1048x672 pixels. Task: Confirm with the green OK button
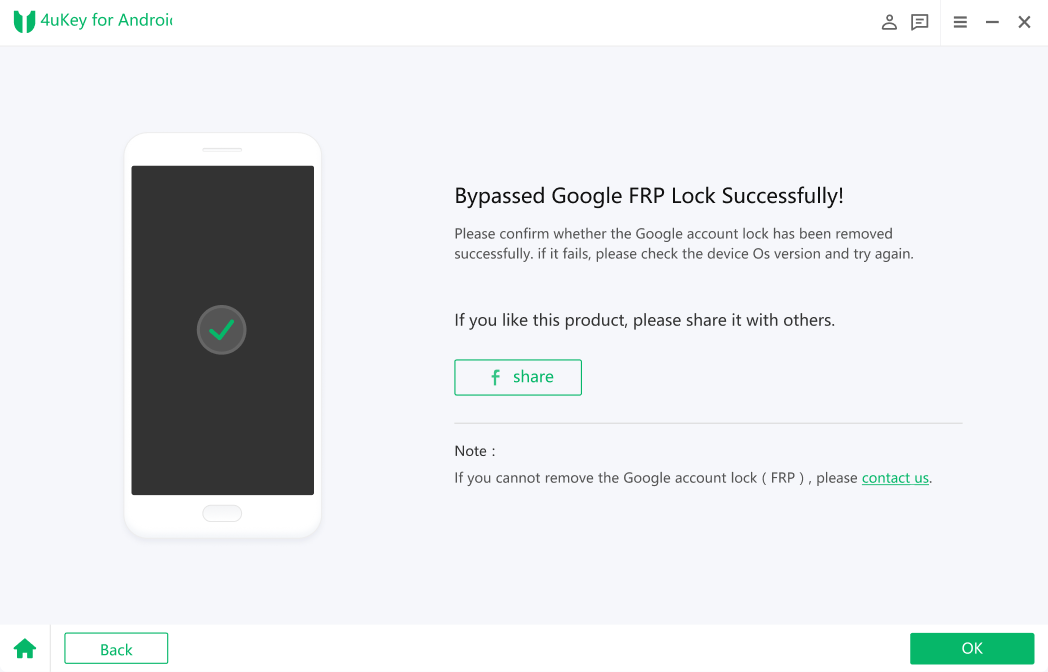click(971, 648)
